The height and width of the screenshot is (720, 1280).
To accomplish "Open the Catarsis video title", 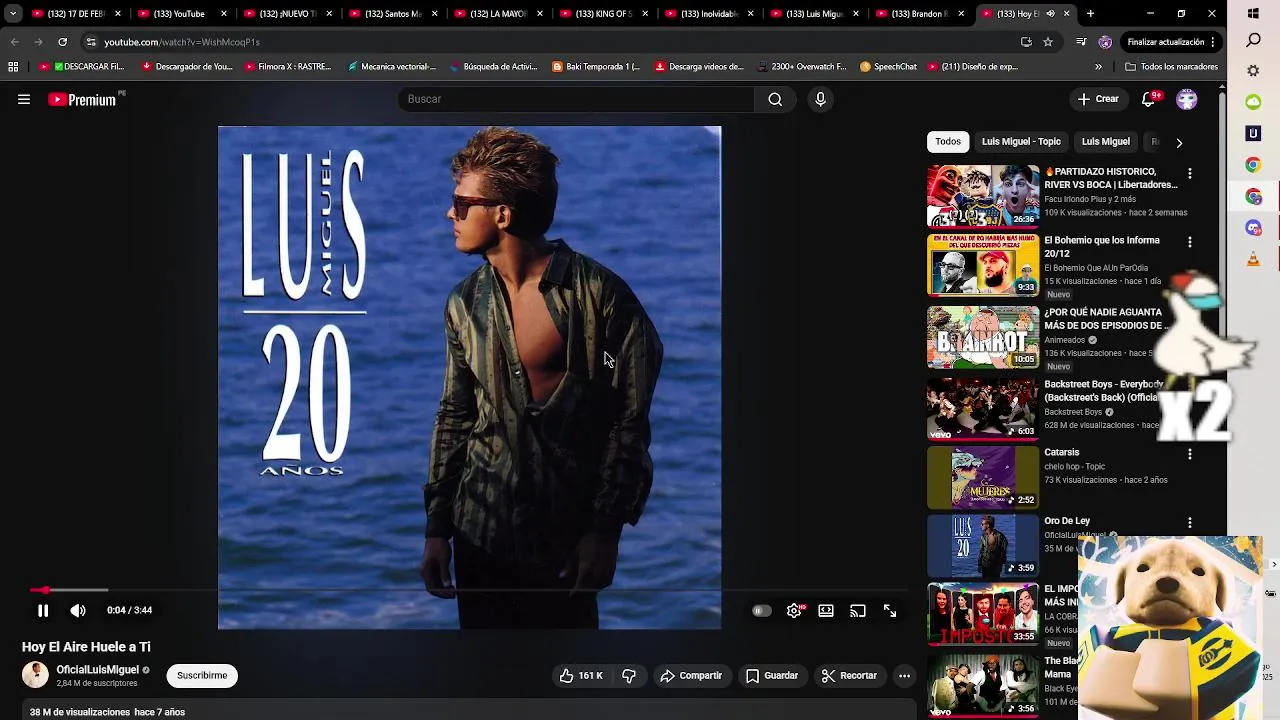I will click(x=1062, y=453).
